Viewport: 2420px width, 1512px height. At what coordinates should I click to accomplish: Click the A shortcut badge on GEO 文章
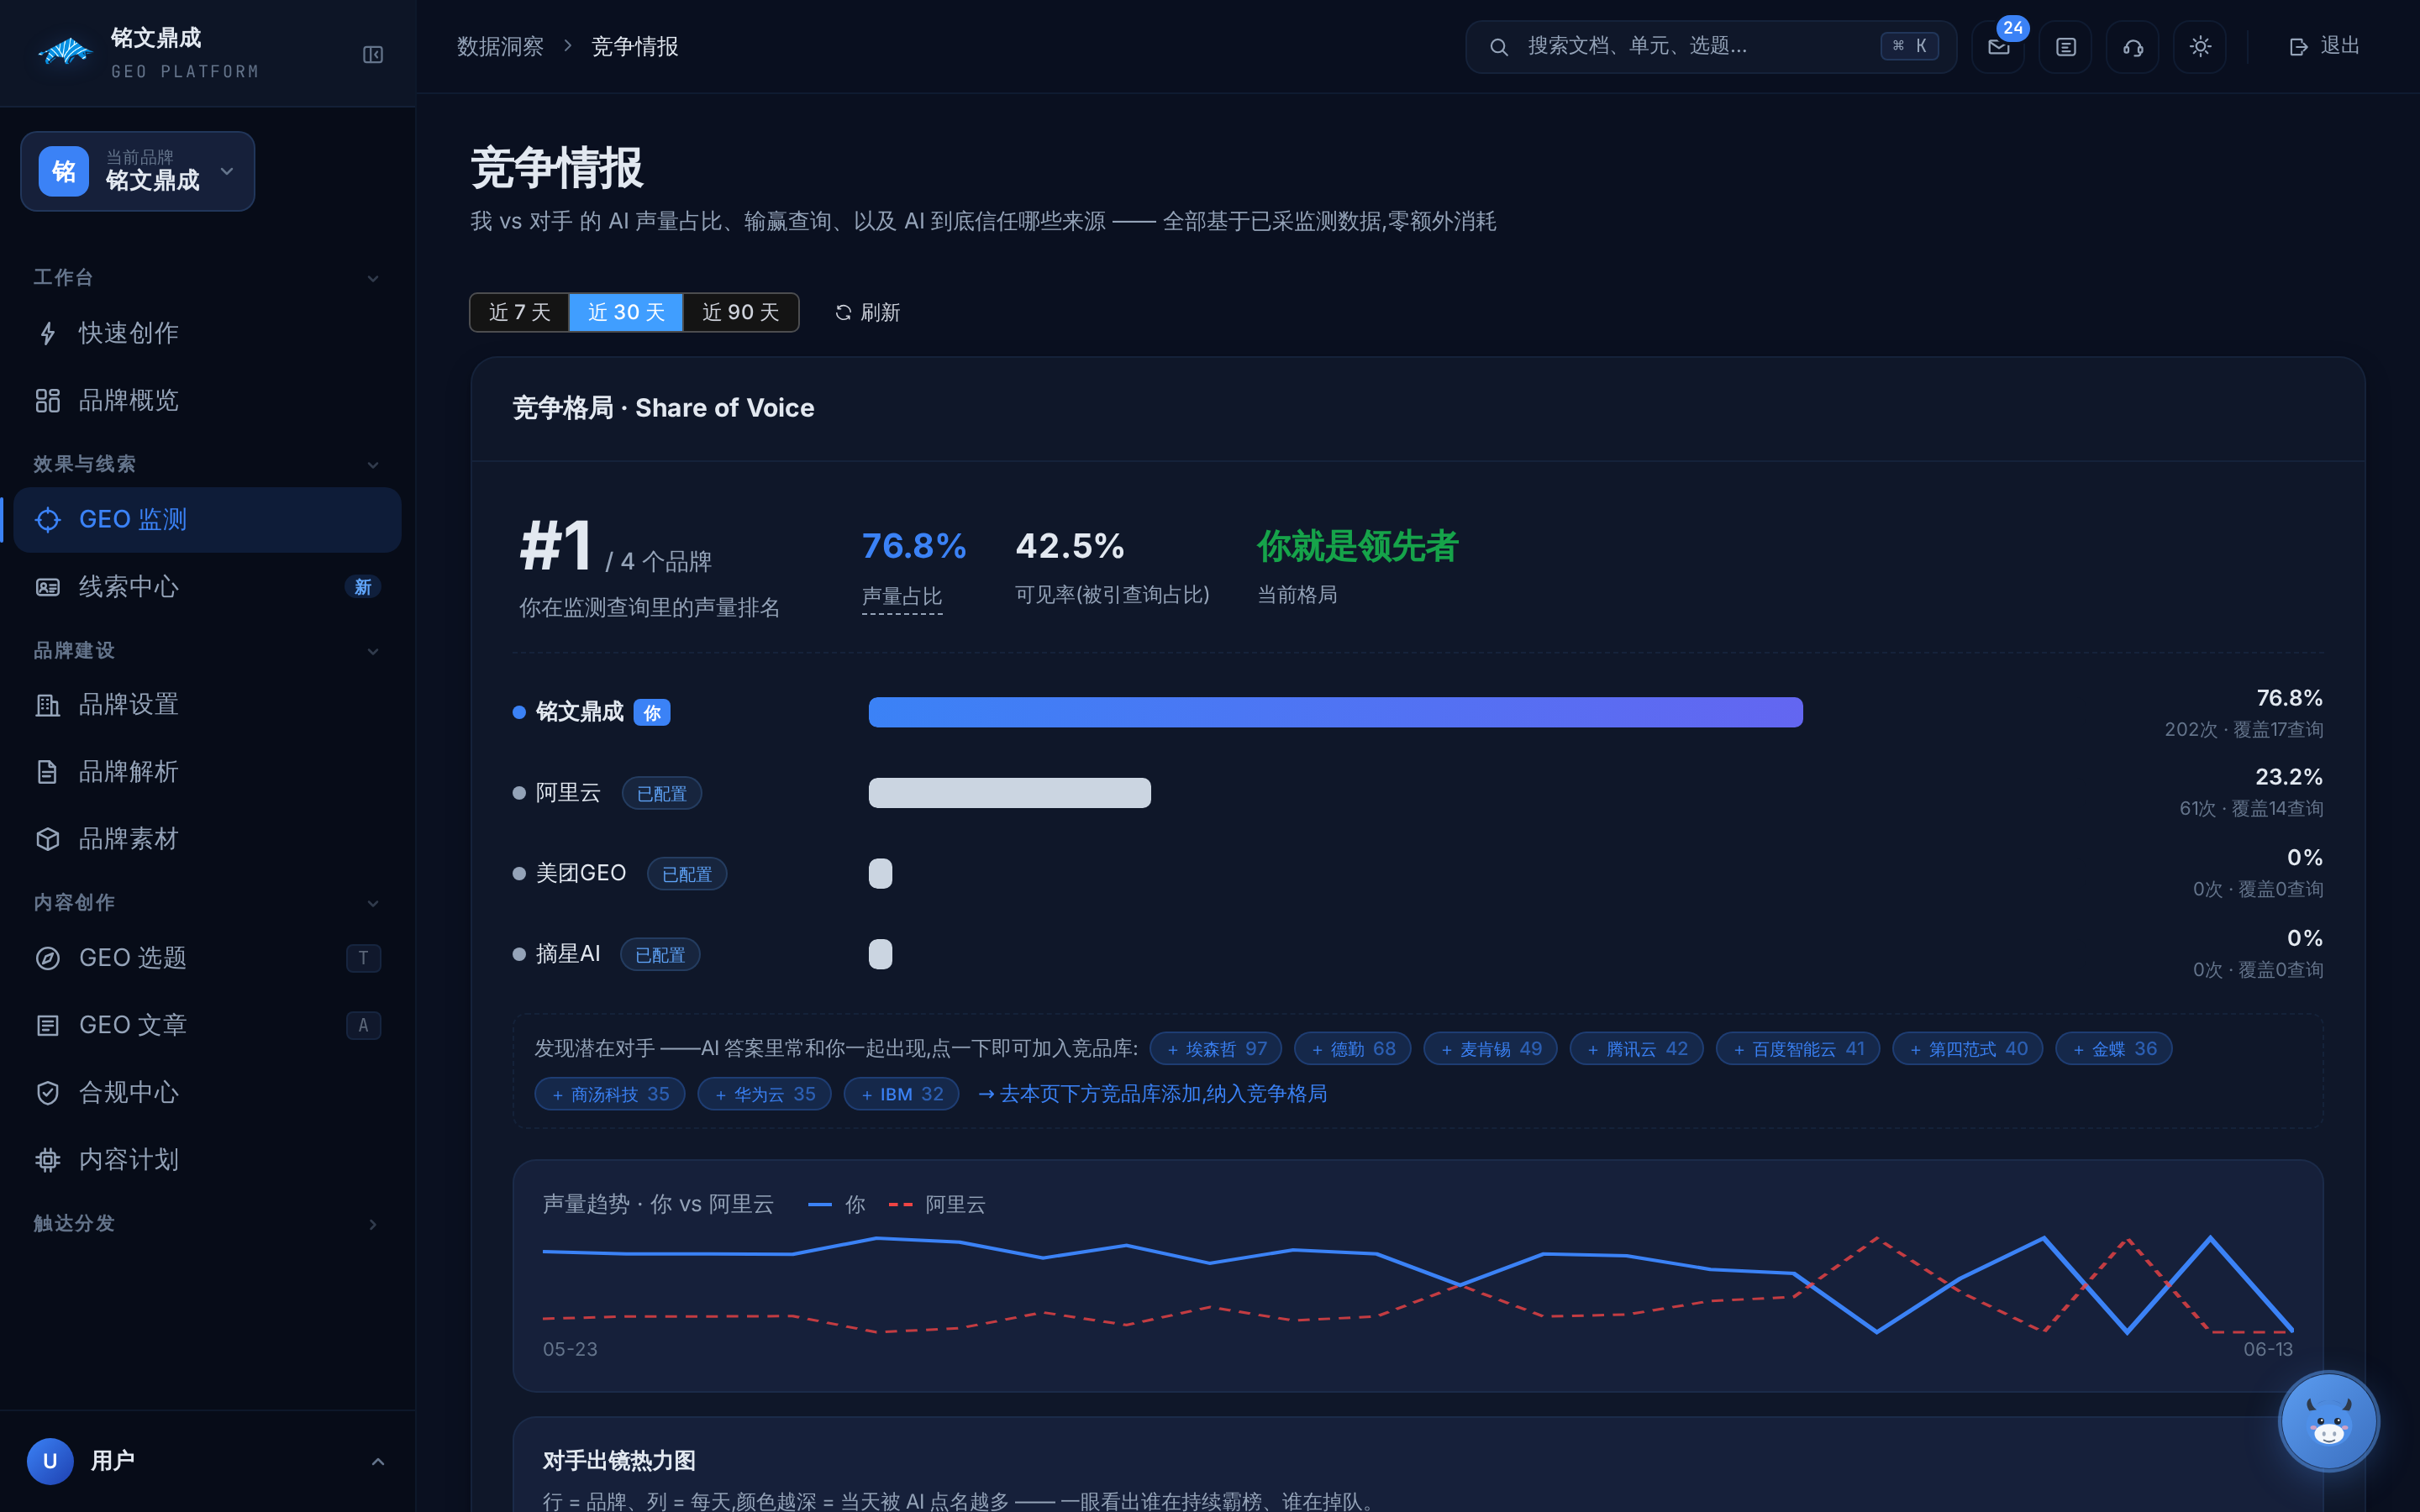(x=363, y=1025)
